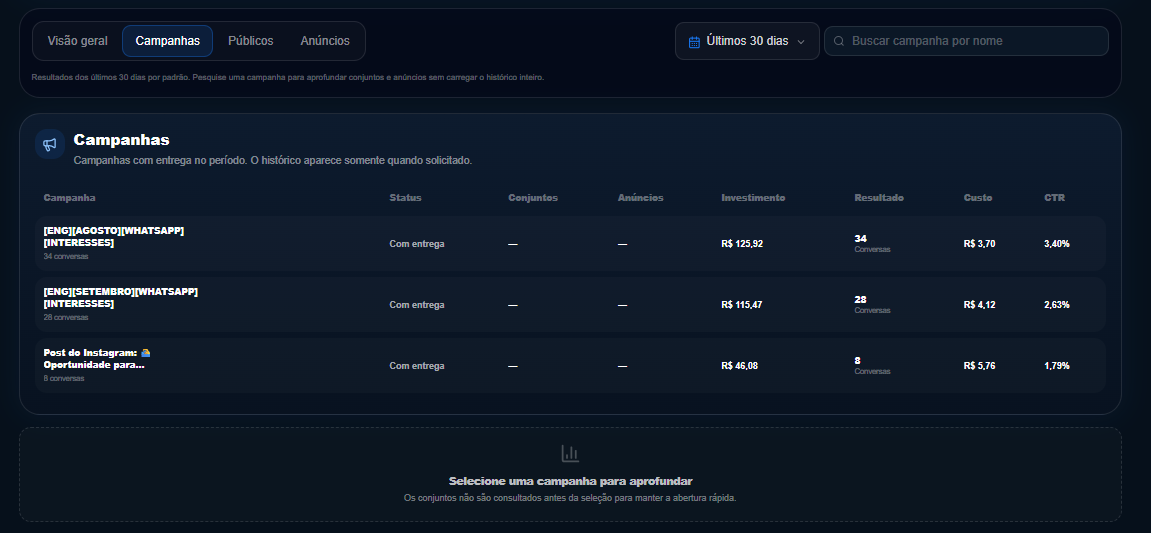
Task: Open the Post do Instagram campaign
Action: (x=570, y=366)
